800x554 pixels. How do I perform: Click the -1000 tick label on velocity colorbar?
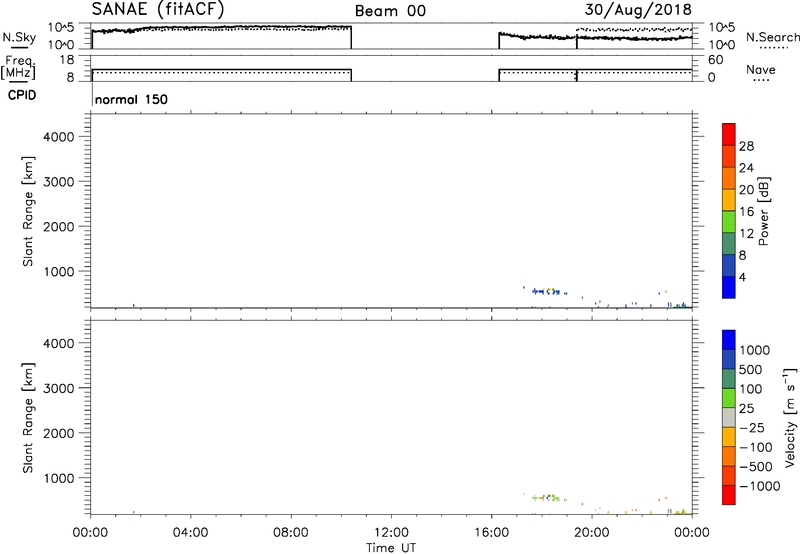759,486
